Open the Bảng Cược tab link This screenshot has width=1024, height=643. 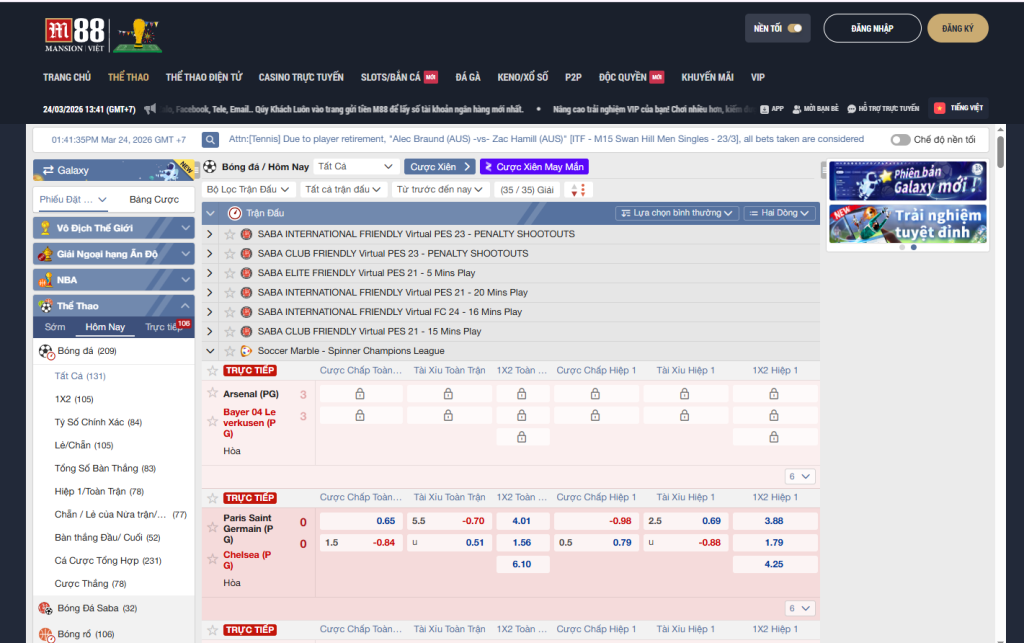[154, 200]
